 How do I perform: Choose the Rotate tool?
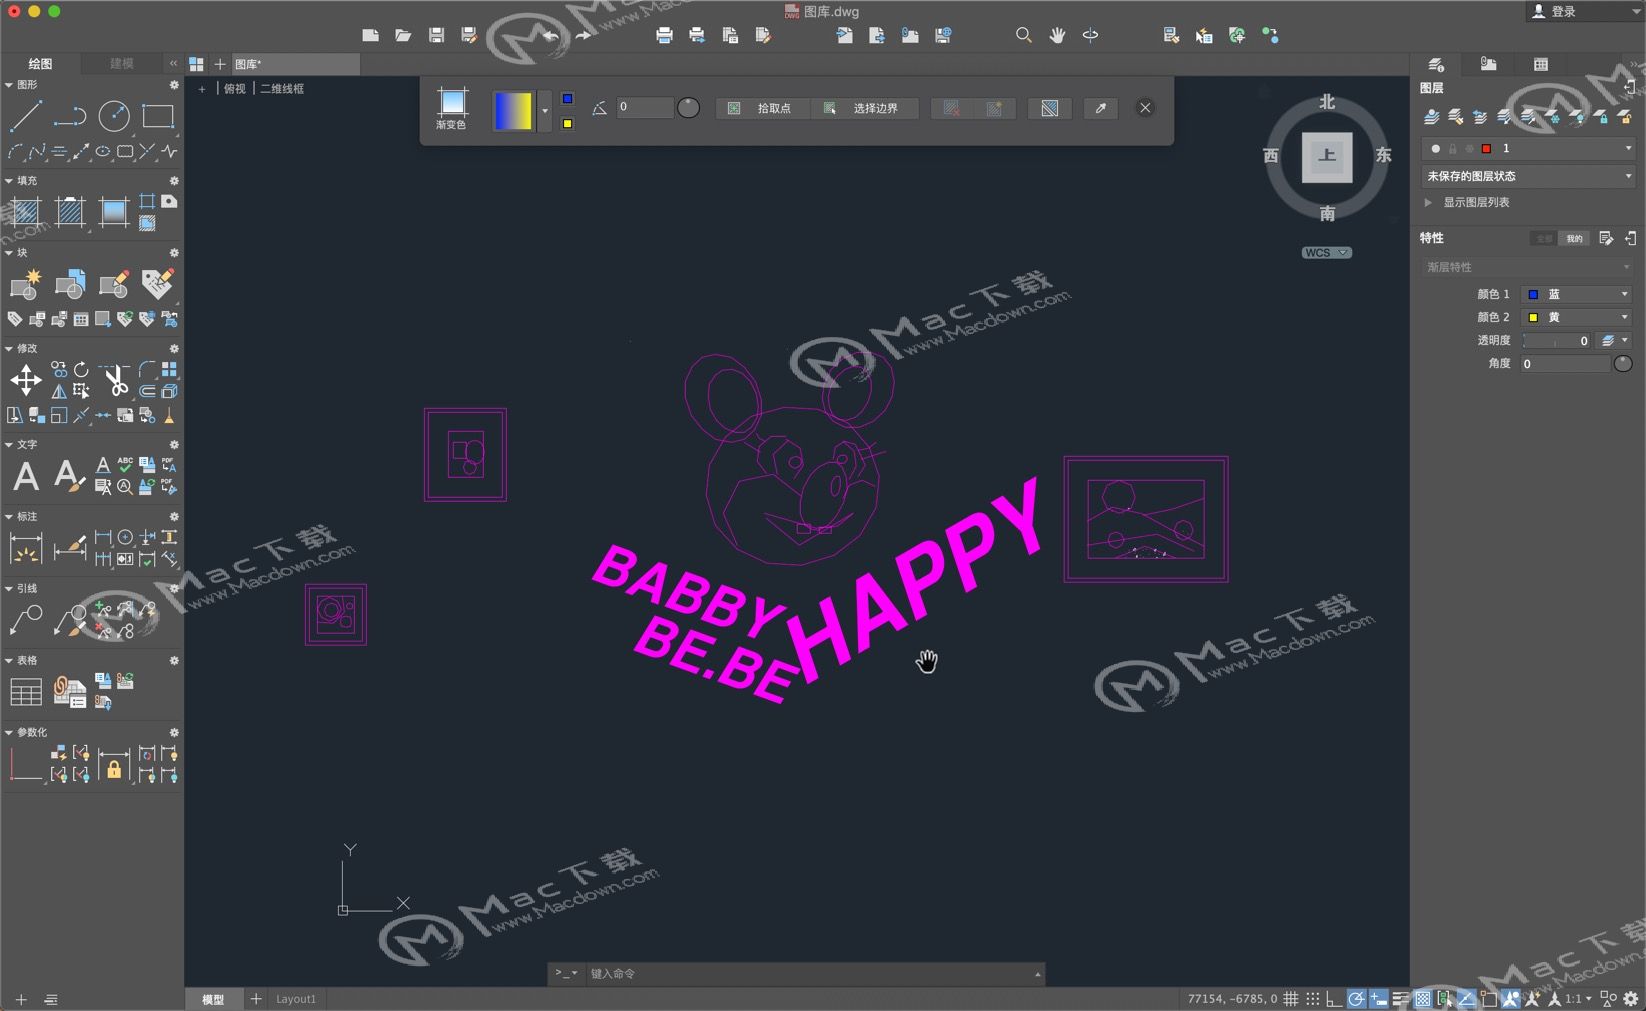81,370
